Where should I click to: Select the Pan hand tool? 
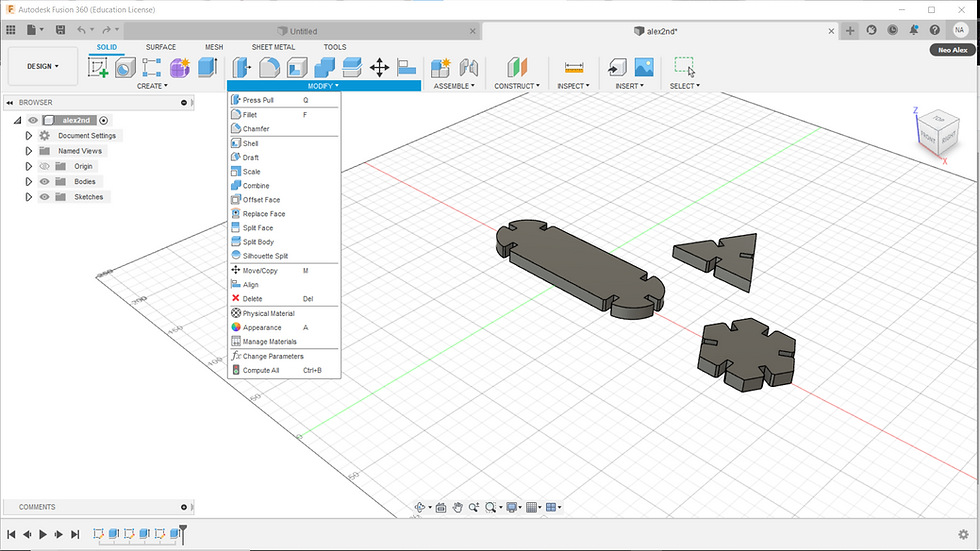[458, 507]
